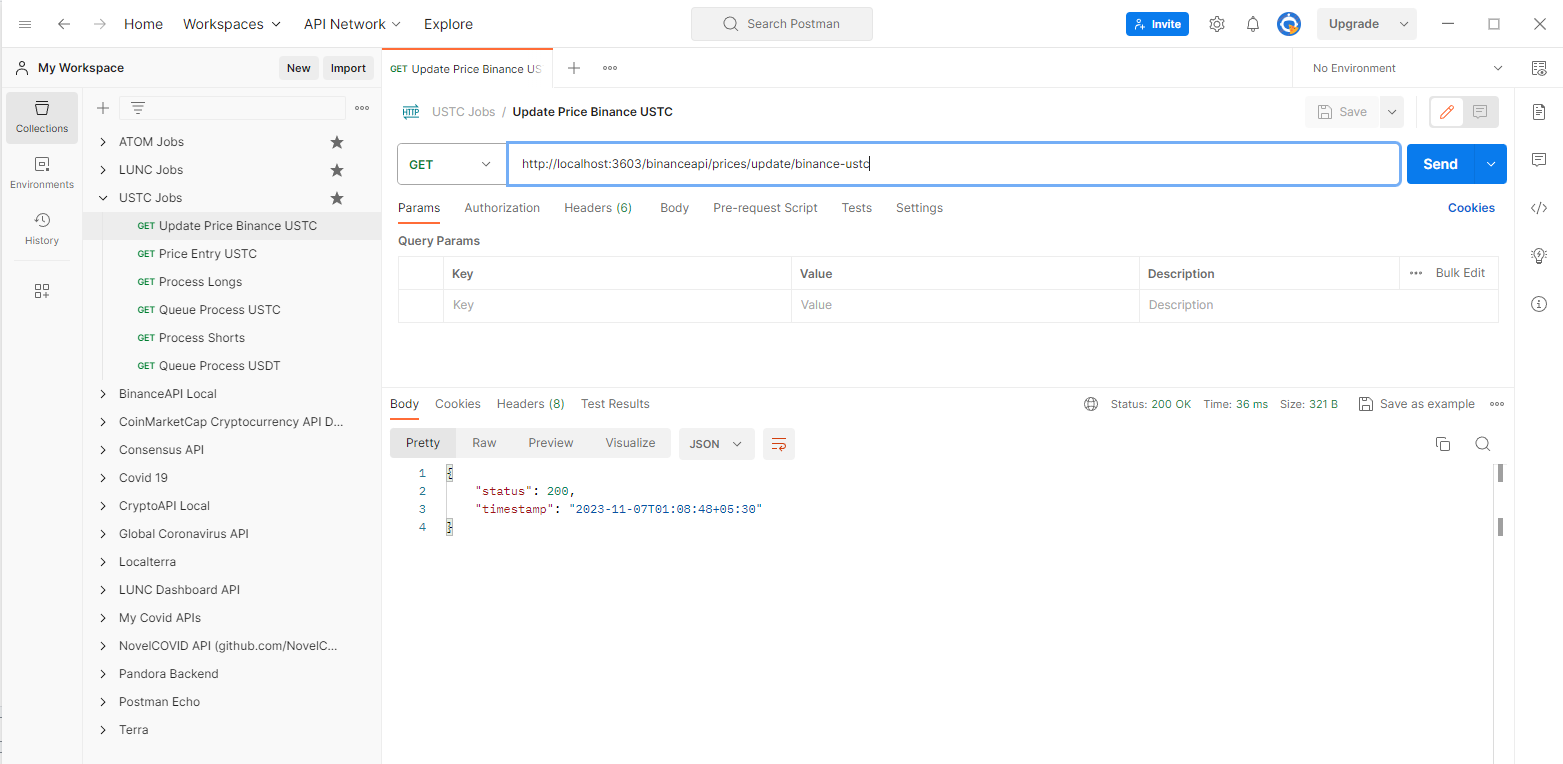Click the Send button
This screenshot has height=764, width=1563.
click(x=1440, y=164)
